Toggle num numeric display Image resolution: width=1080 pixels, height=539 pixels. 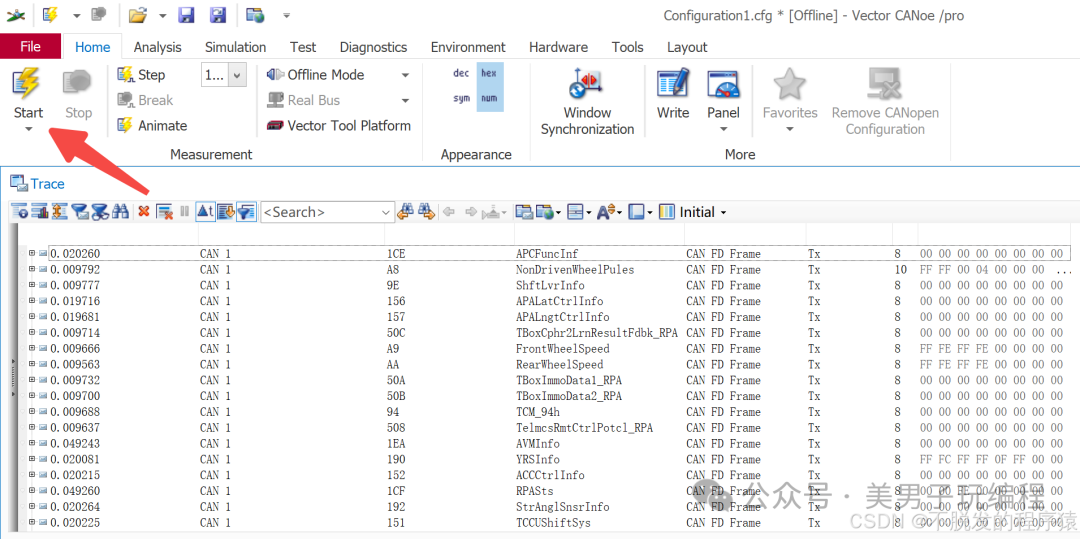[x=489, y=98]
